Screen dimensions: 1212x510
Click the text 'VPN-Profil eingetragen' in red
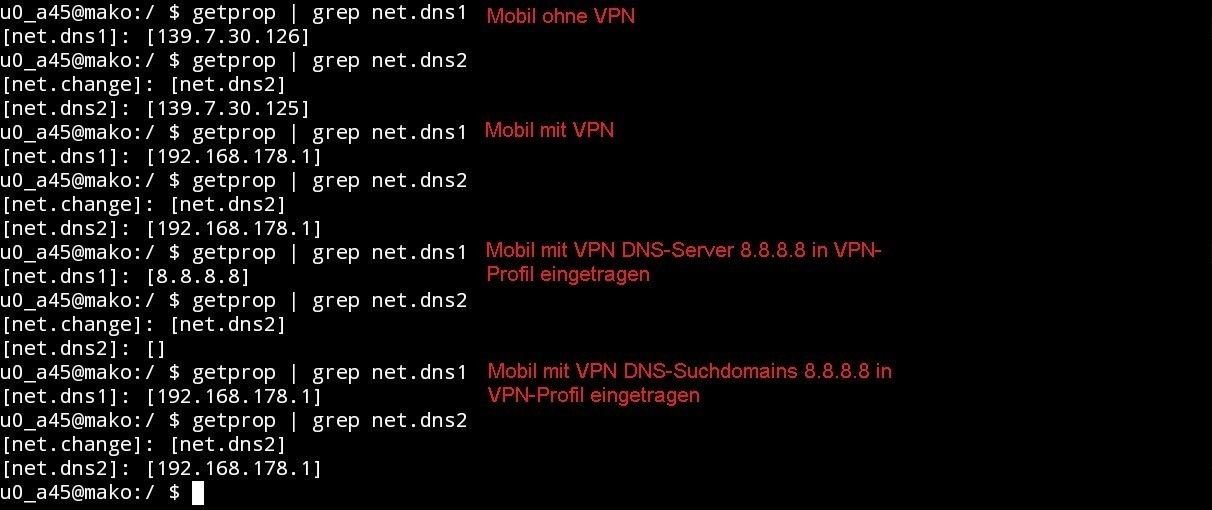point(594,395)
